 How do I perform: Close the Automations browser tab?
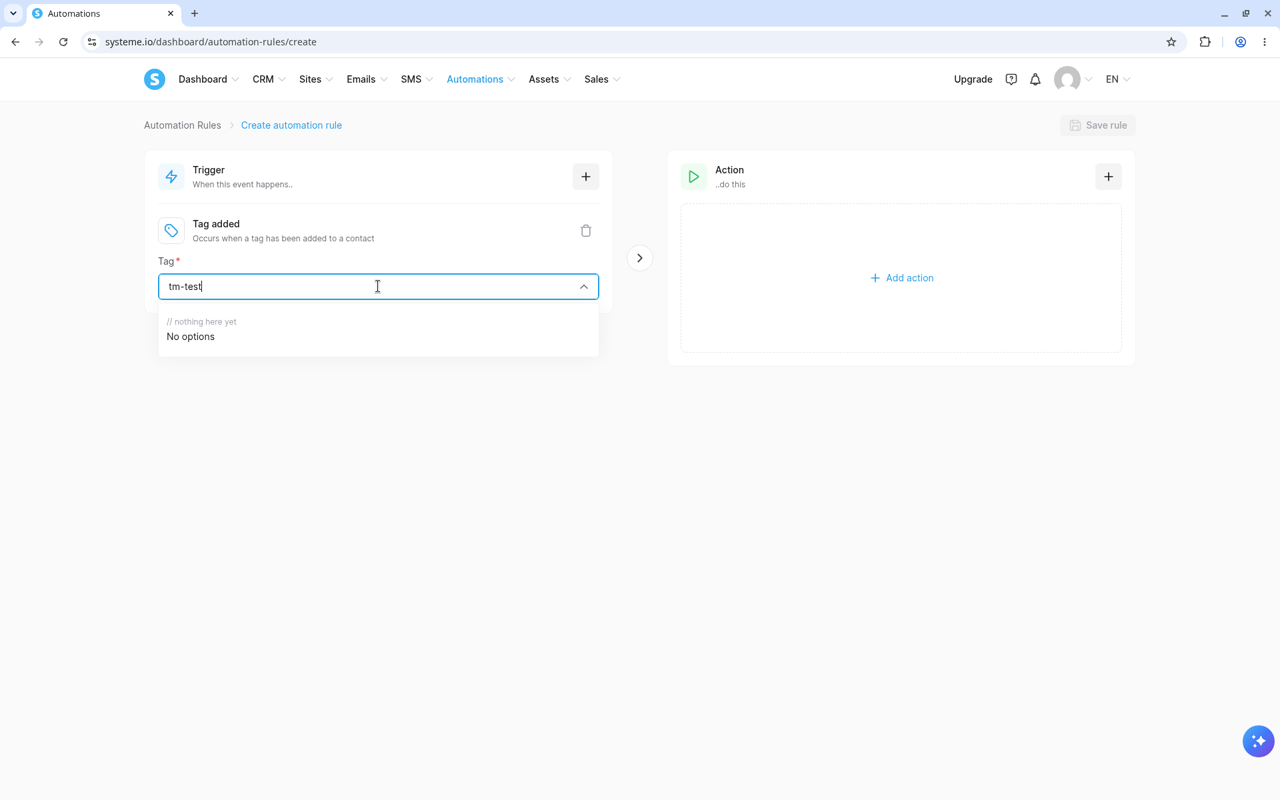pos(170,14)
